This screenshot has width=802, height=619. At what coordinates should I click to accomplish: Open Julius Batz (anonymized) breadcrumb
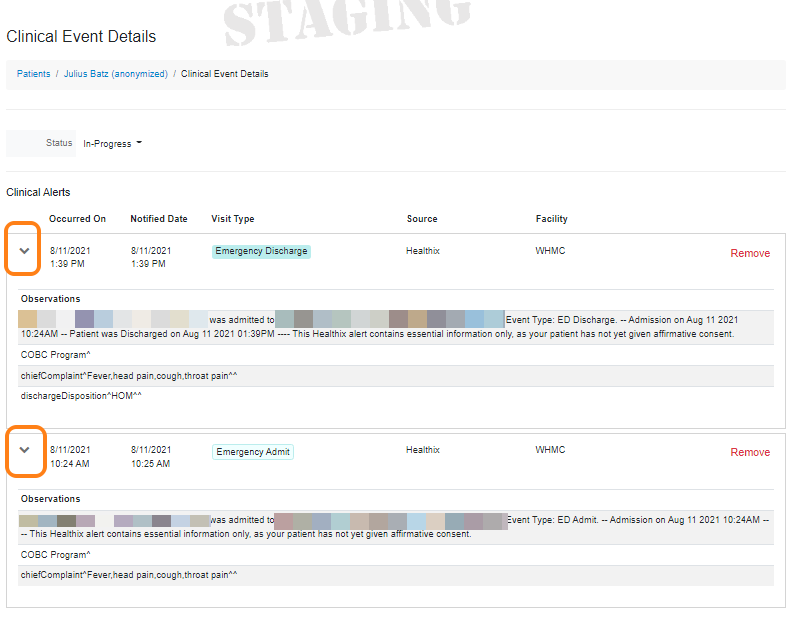116,74
